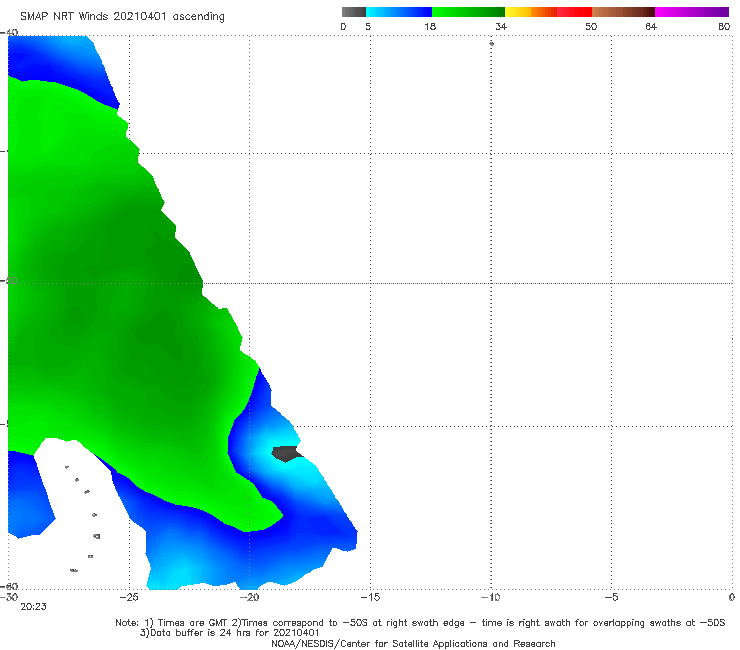Click the NOAA/NESDIS credit line
740x650 pixels.
coord(413,644)
